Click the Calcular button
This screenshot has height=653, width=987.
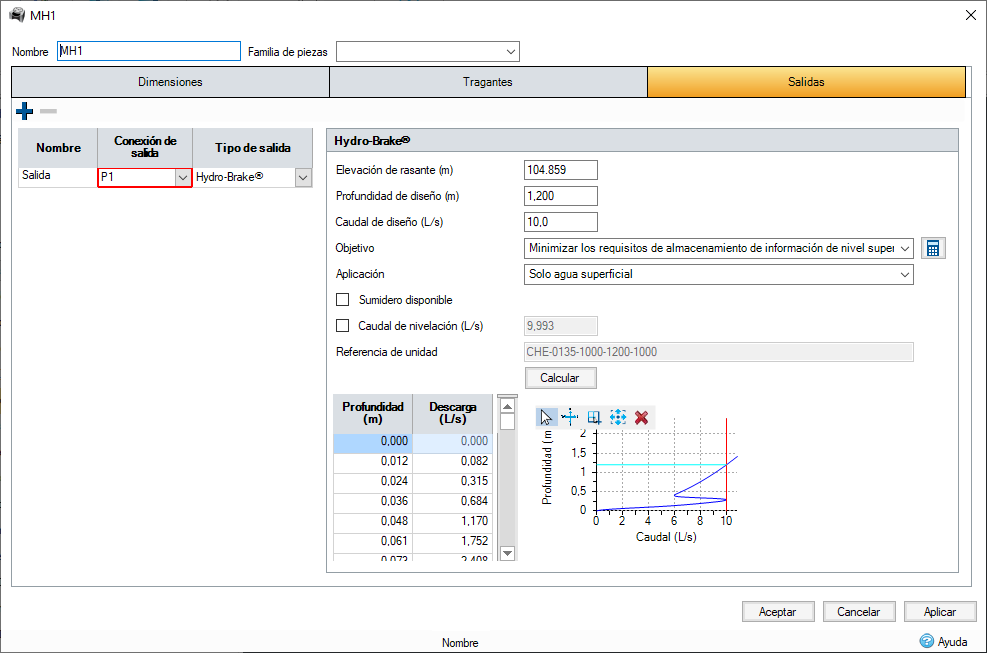(x=560, y=378)
